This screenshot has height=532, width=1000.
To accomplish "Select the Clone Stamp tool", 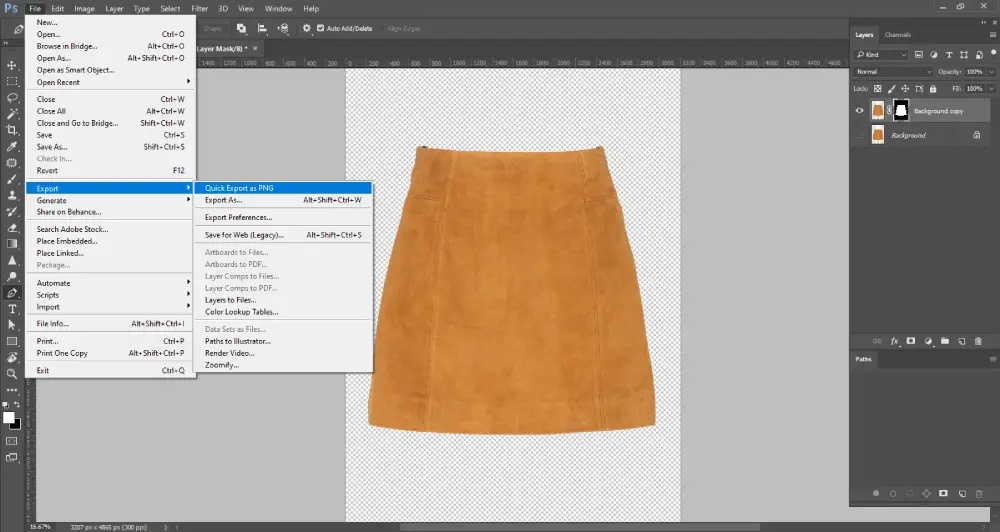I will tap(11, 195).
